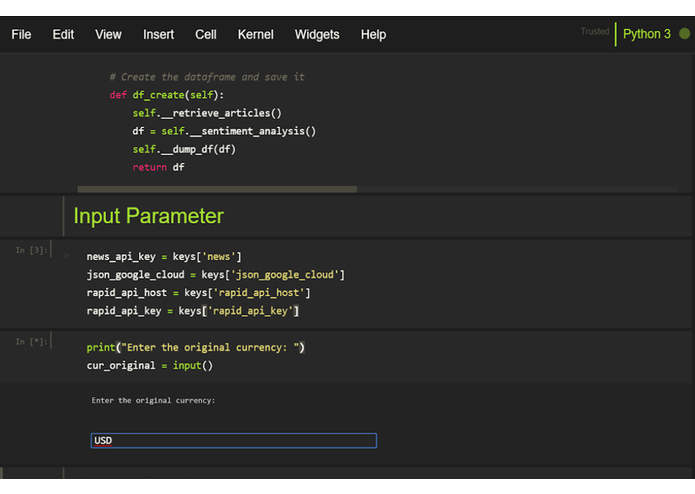Click the self.__retrieve_articles() line
This screenshot has width=695, height=494.
point(207,113)
